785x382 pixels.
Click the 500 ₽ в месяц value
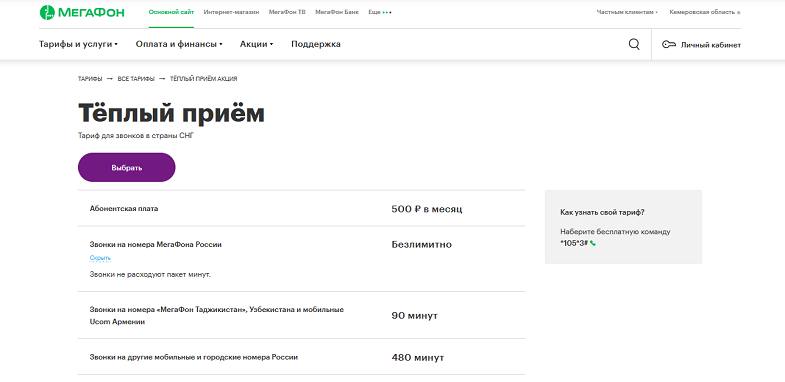click(x=427, y=209)
